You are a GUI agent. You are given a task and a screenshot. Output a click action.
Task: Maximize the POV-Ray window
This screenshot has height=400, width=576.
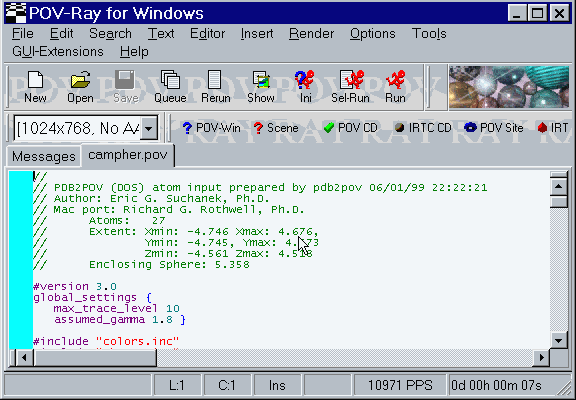coord(537,14)
